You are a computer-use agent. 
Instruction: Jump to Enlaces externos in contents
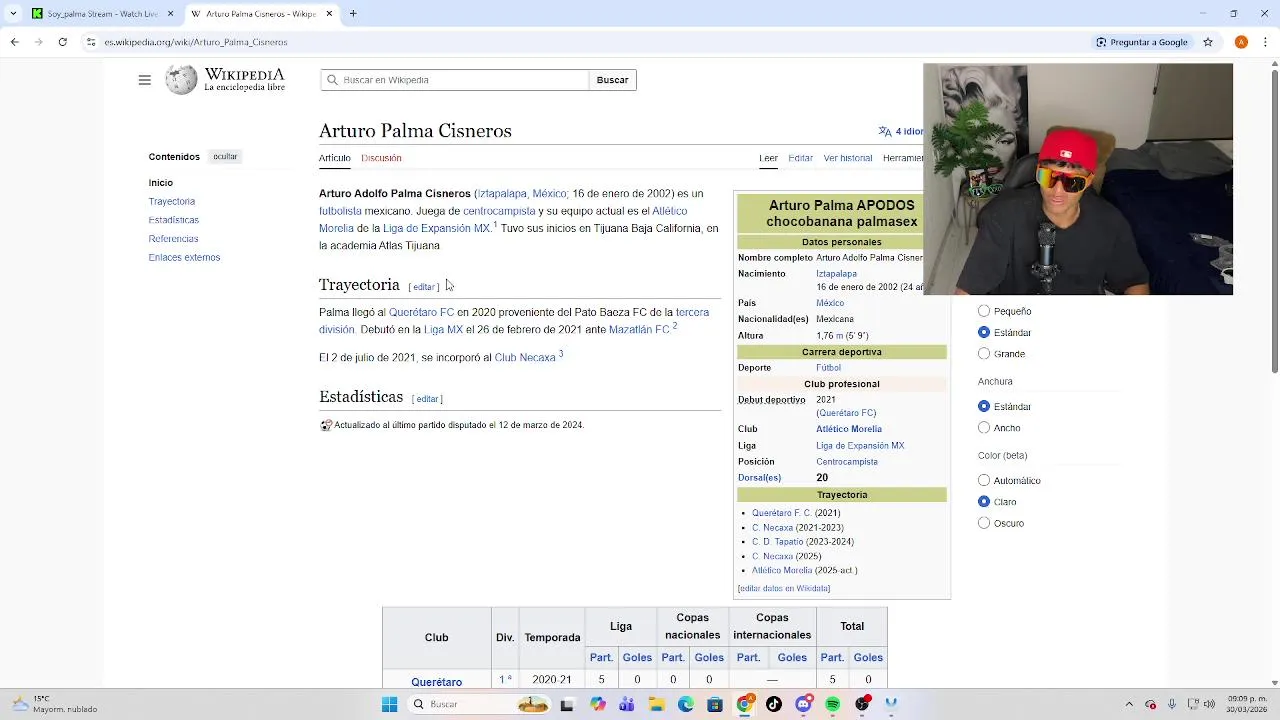185,257
